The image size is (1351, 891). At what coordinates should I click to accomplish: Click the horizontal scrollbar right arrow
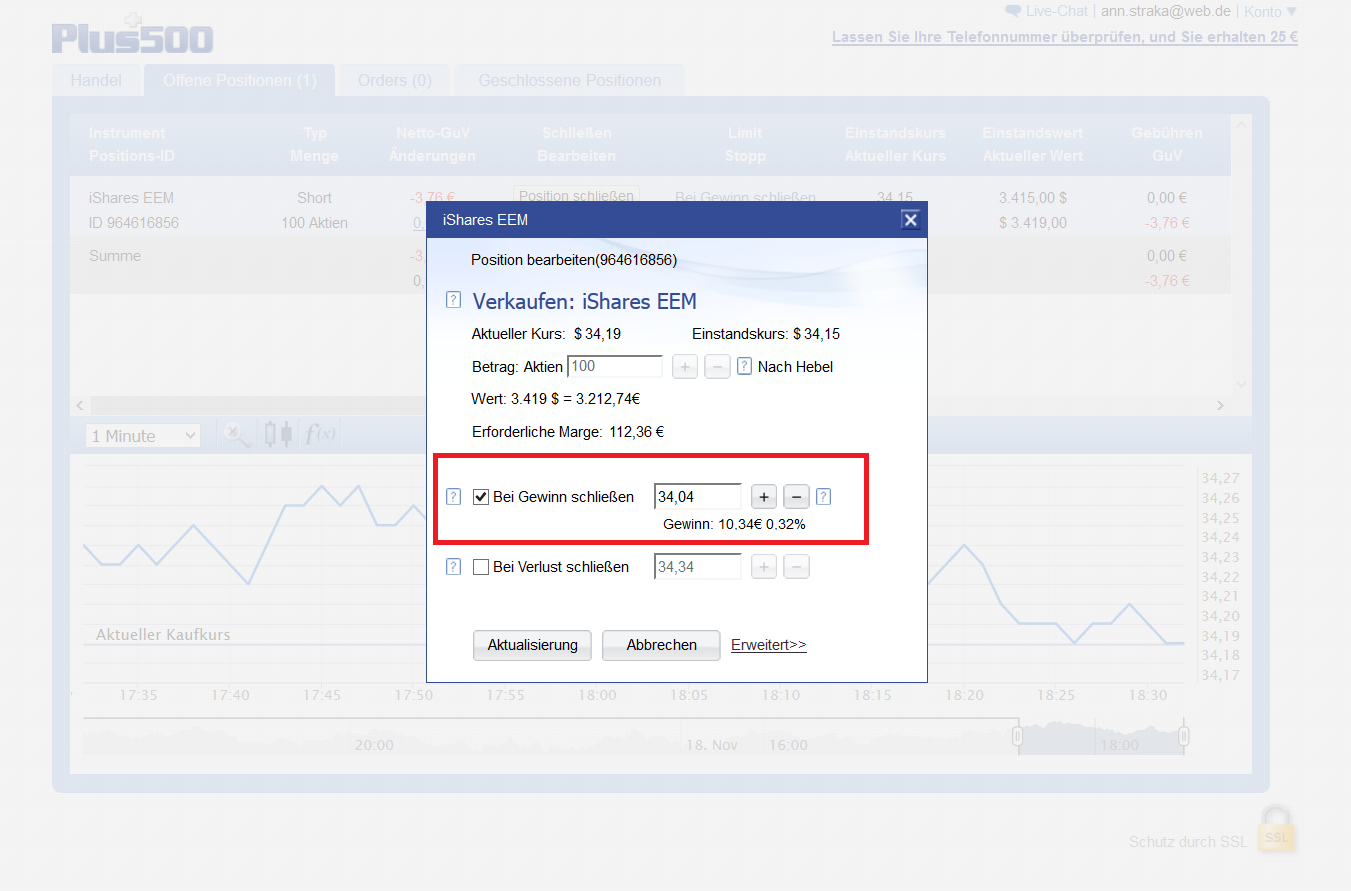(1221, 405)
